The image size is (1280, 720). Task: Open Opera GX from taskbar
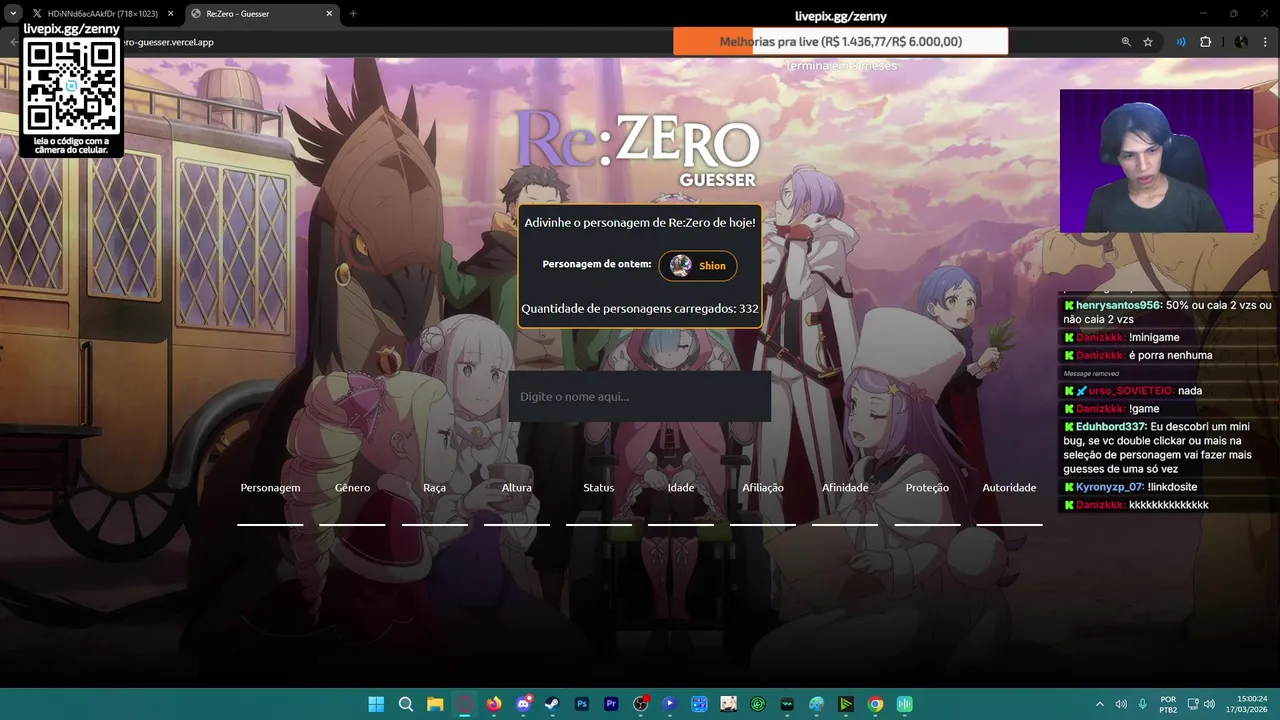pyautogui.click(x=464, y=704)
